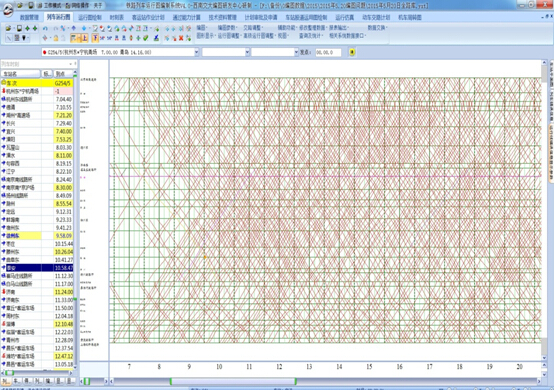Toggle the 下 direction button
This screenshot has height=390, width=555.
(95, 38)
